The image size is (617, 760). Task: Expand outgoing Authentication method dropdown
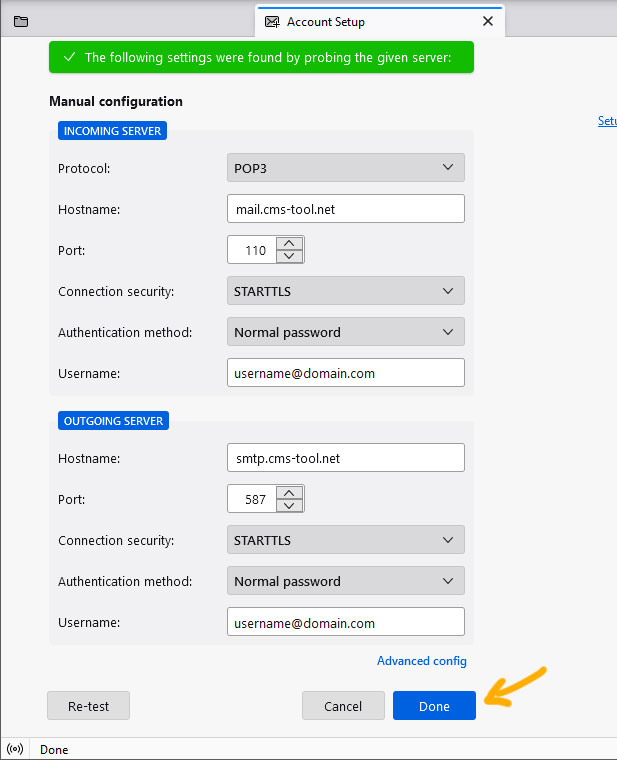click(346, 581)
